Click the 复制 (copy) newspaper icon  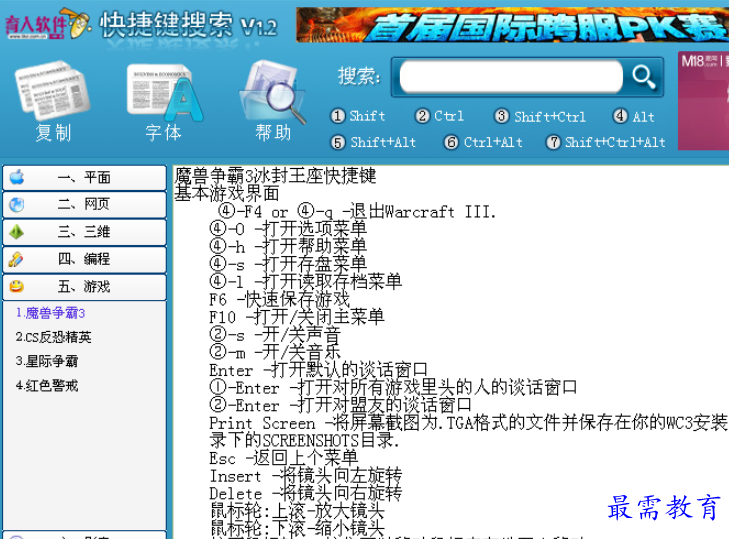(x=53, y=91)
